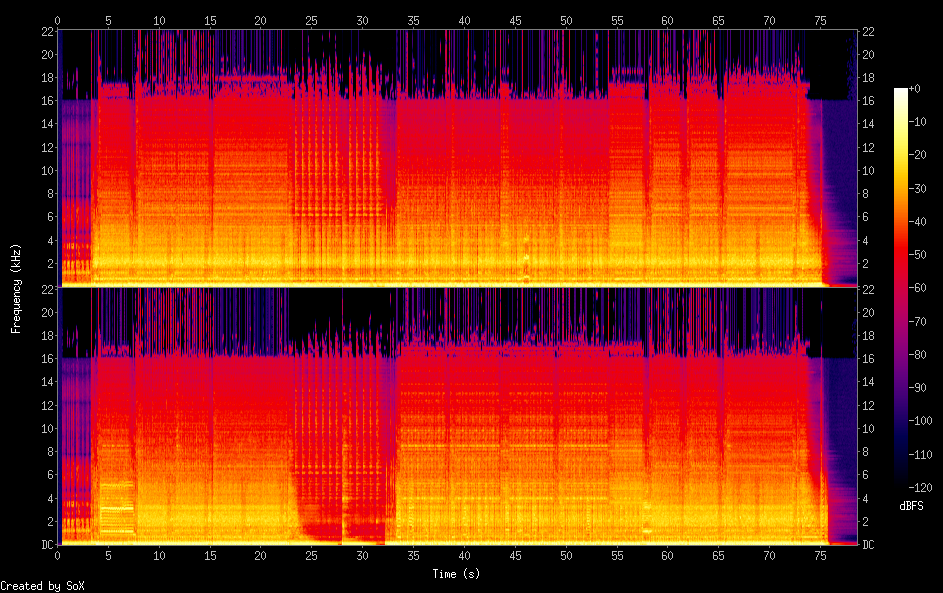Click the "25" tick on bottom time axis
Image resolution: width=943 pixels, height=593 pixels.
pyautogui.click(x=311, y=554)
